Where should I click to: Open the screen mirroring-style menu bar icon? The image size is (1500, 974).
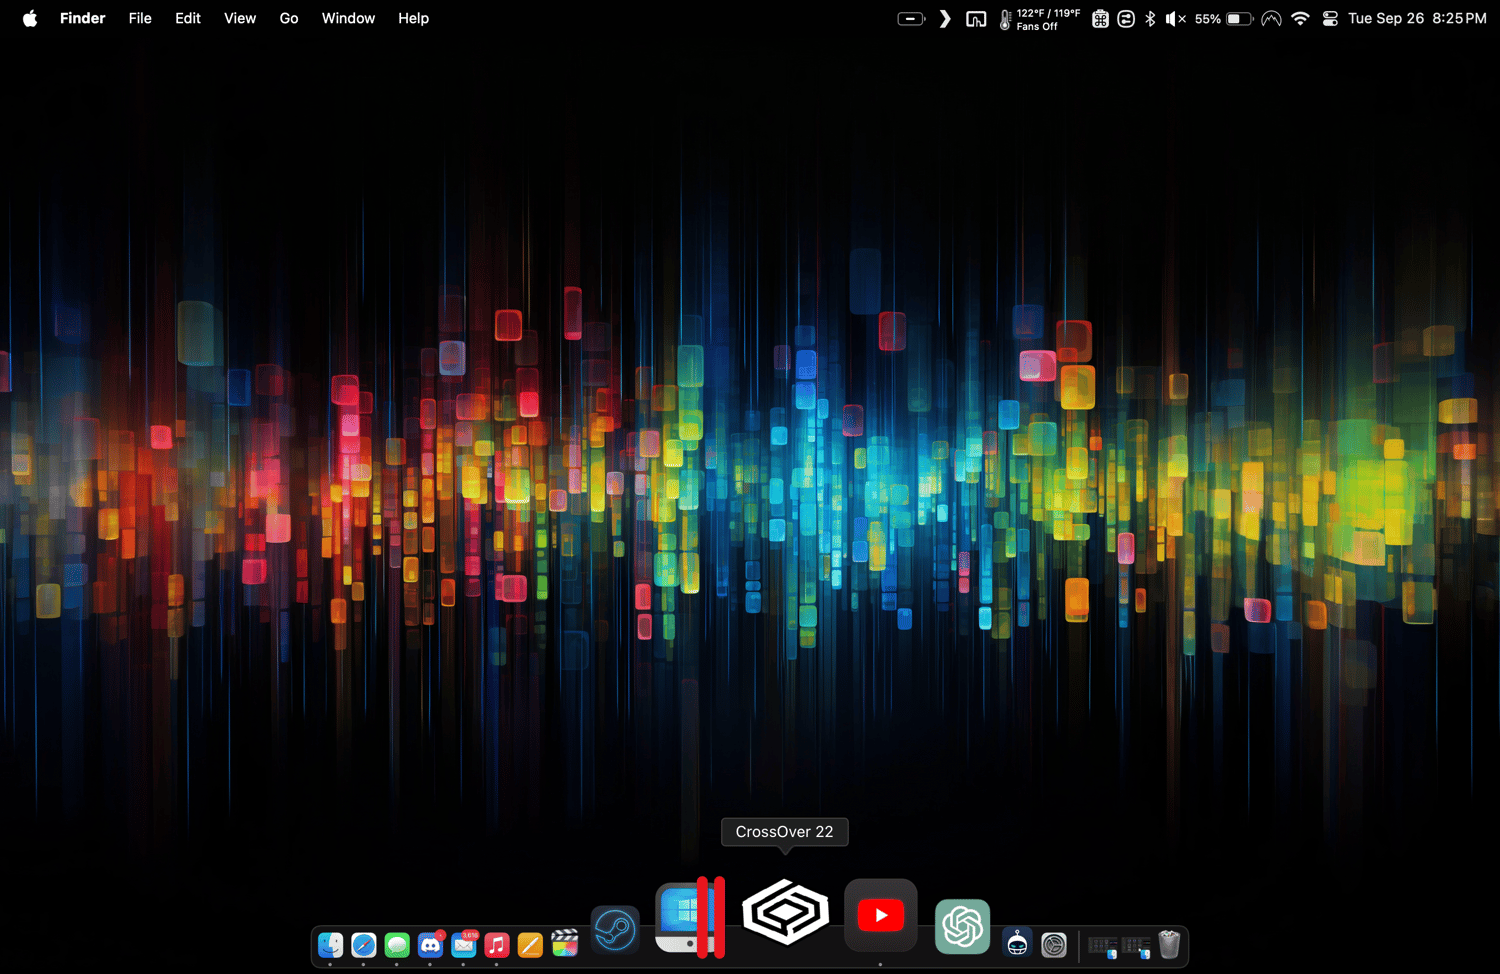coord(976,18)
